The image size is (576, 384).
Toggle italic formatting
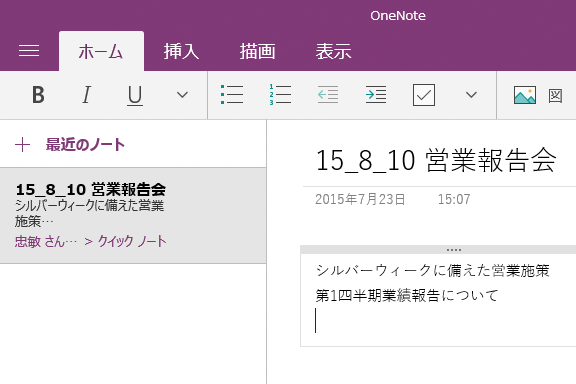[86, 95]
